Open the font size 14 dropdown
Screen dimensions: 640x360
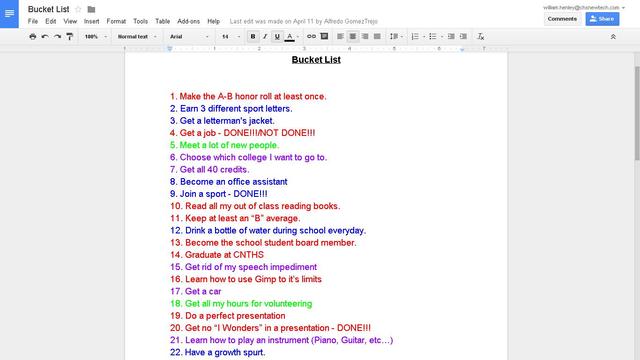click(231, 37)
